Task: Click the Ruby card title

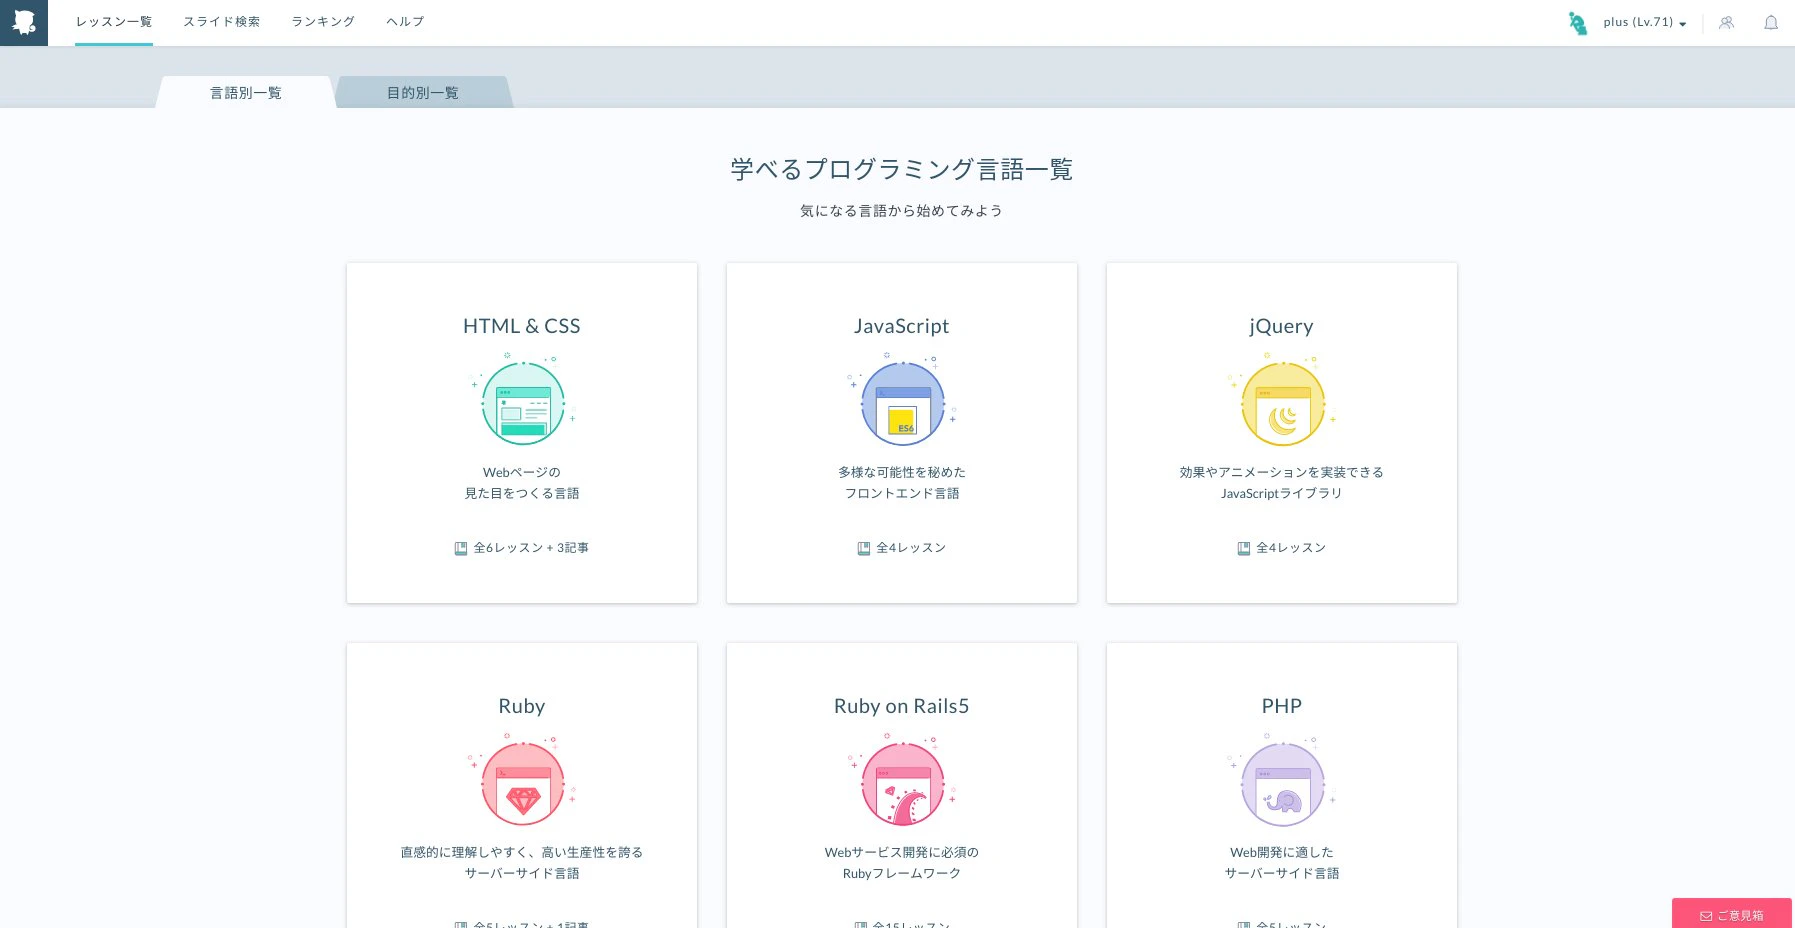Action: tap(522, 706)
